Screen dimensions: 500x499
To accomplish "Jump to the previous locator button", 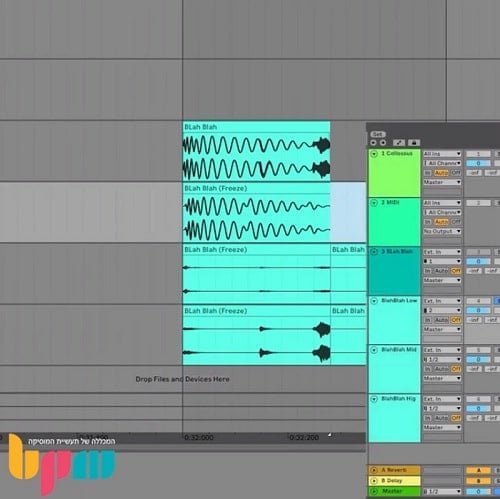I will (x=373, y=143).
